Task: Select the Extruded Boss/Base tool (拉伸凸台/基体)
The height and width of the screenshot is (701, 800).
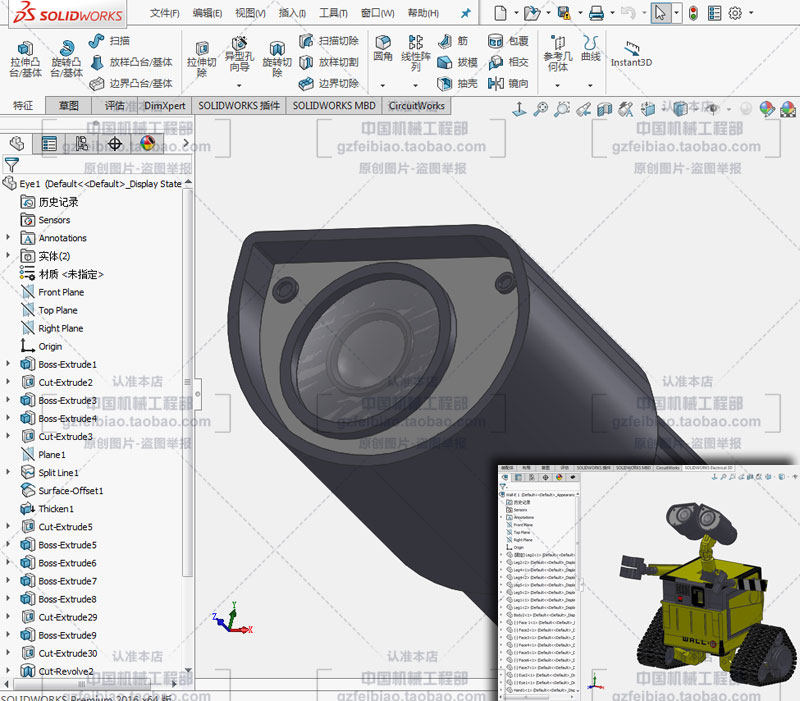Action: 25,59
